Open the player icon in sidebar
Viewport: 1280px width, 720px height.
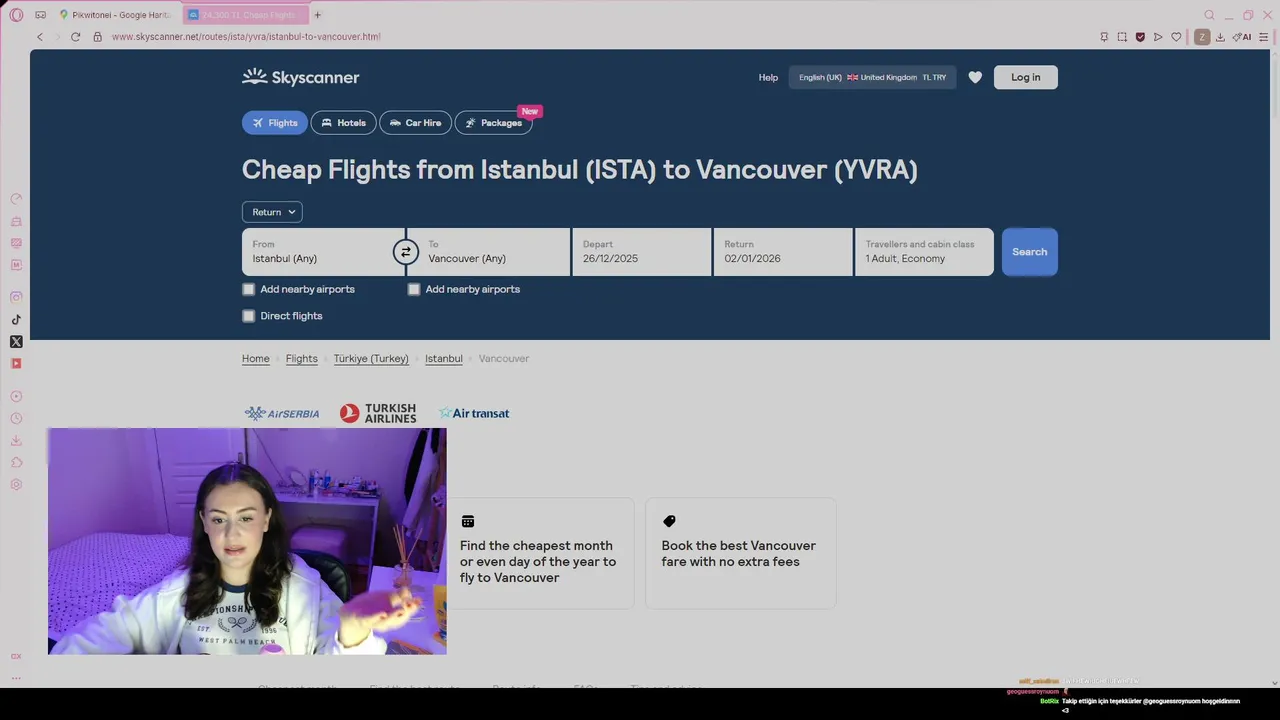(x=16, y=396)
